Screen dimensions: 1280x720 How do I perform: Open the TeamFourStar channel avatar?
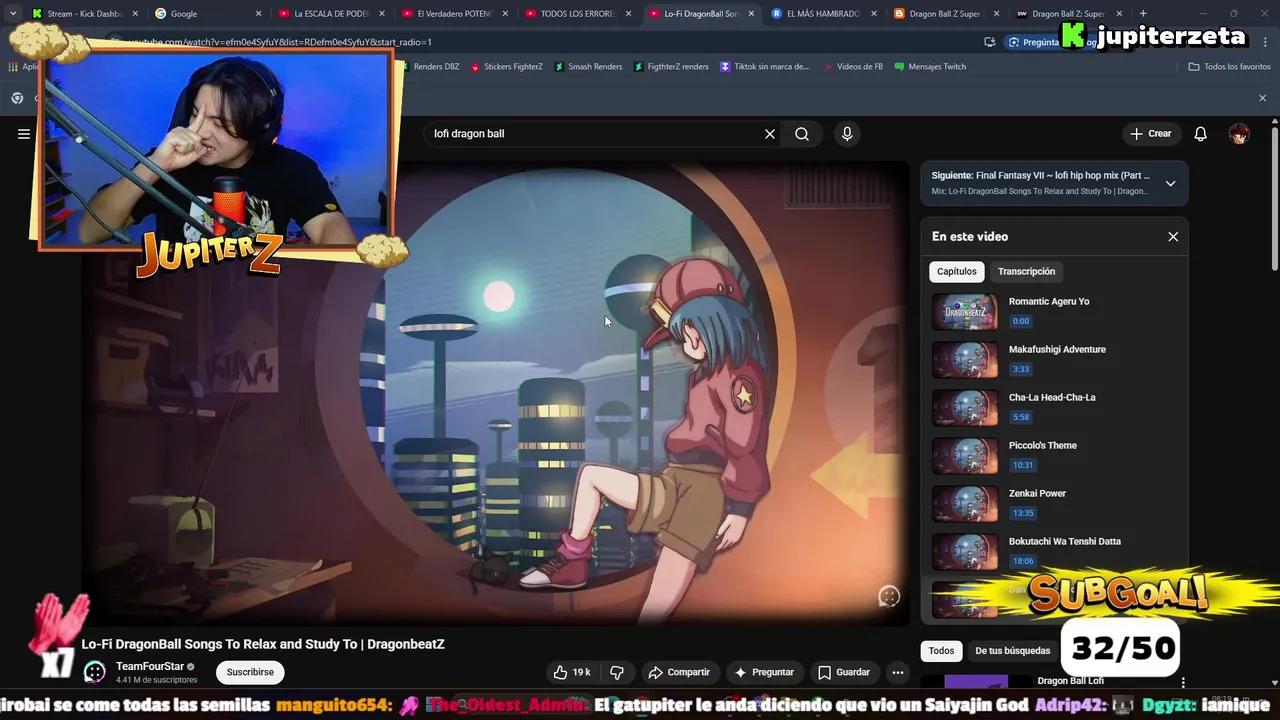[x=95, y=672]
